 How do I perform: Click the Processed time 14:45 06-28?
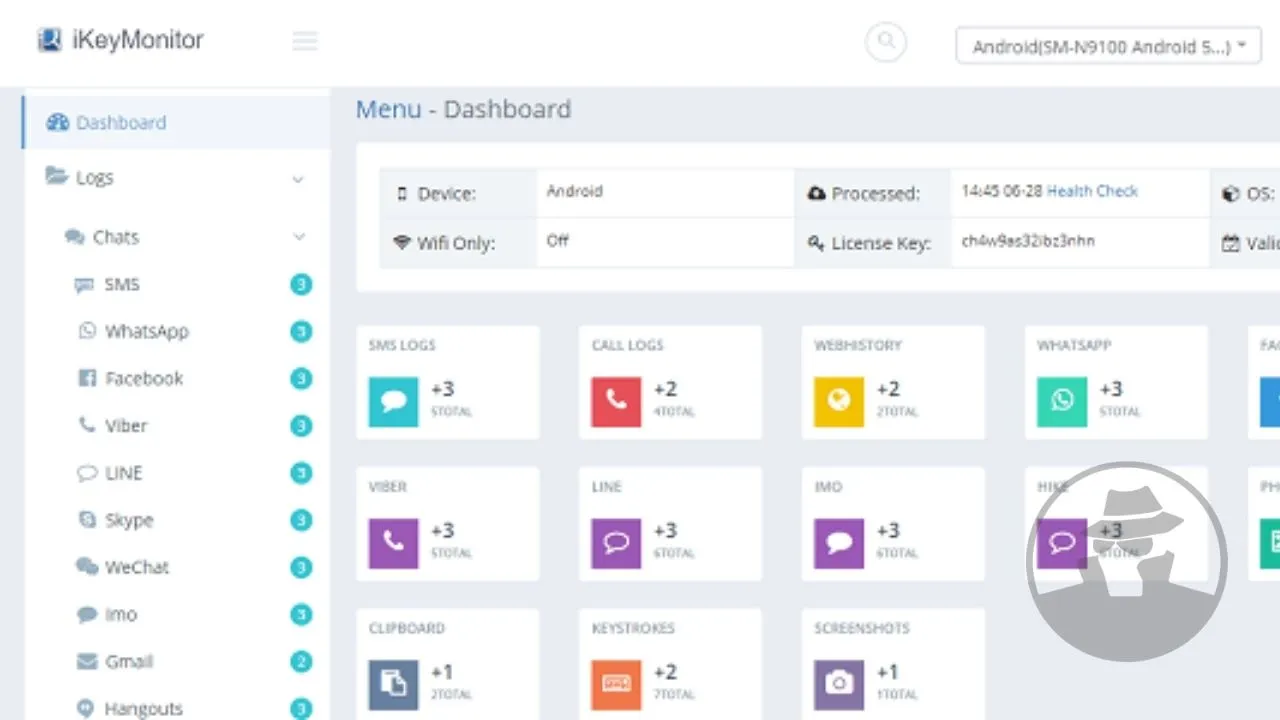[1002, 191]
